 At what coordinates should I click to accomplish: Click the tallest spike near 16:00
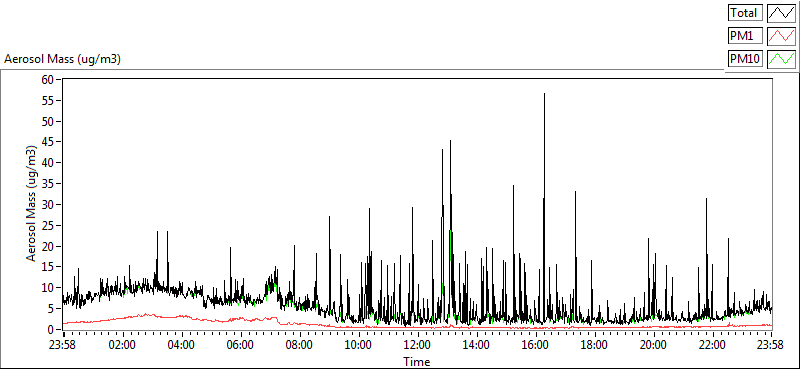(x=544, y=94)
